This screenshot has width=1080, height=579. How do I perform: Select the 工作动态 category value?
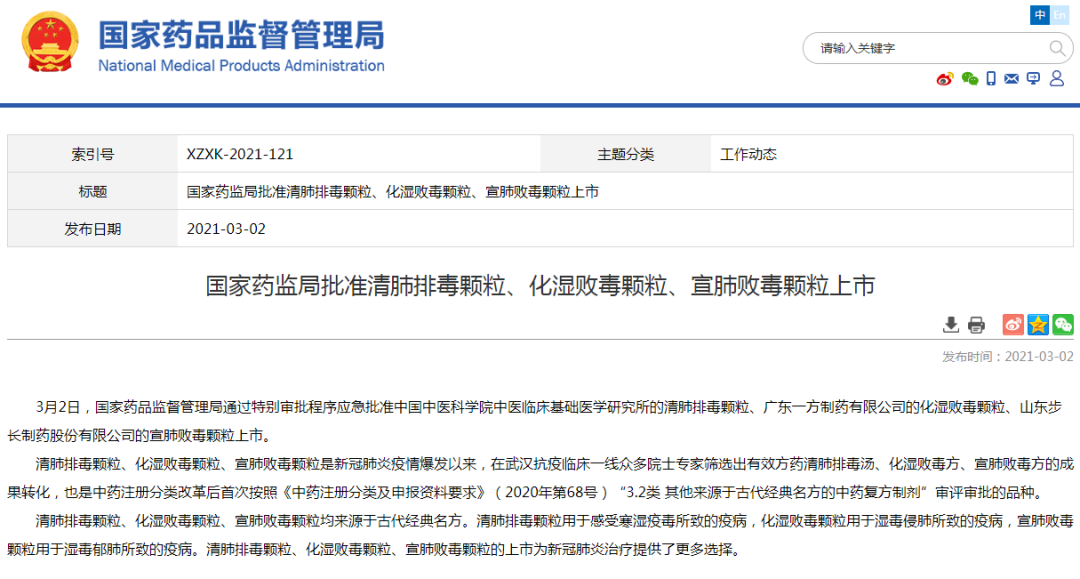pyautogui.click(x=748, y=154)
